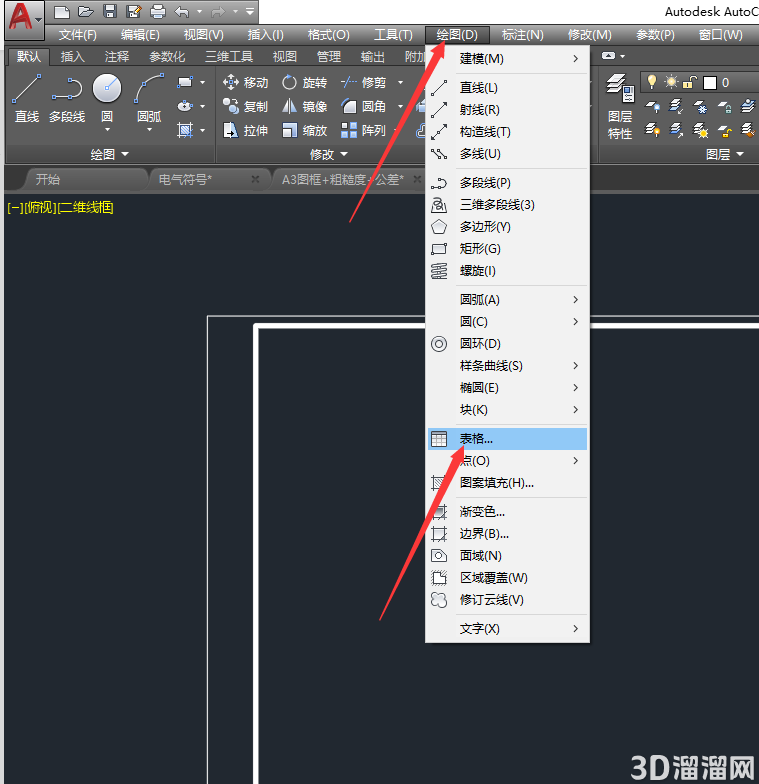This screenshot has width=759, height=784.
Task: Click the rectangle icon in the Draw panel
Action: point(184,82)
